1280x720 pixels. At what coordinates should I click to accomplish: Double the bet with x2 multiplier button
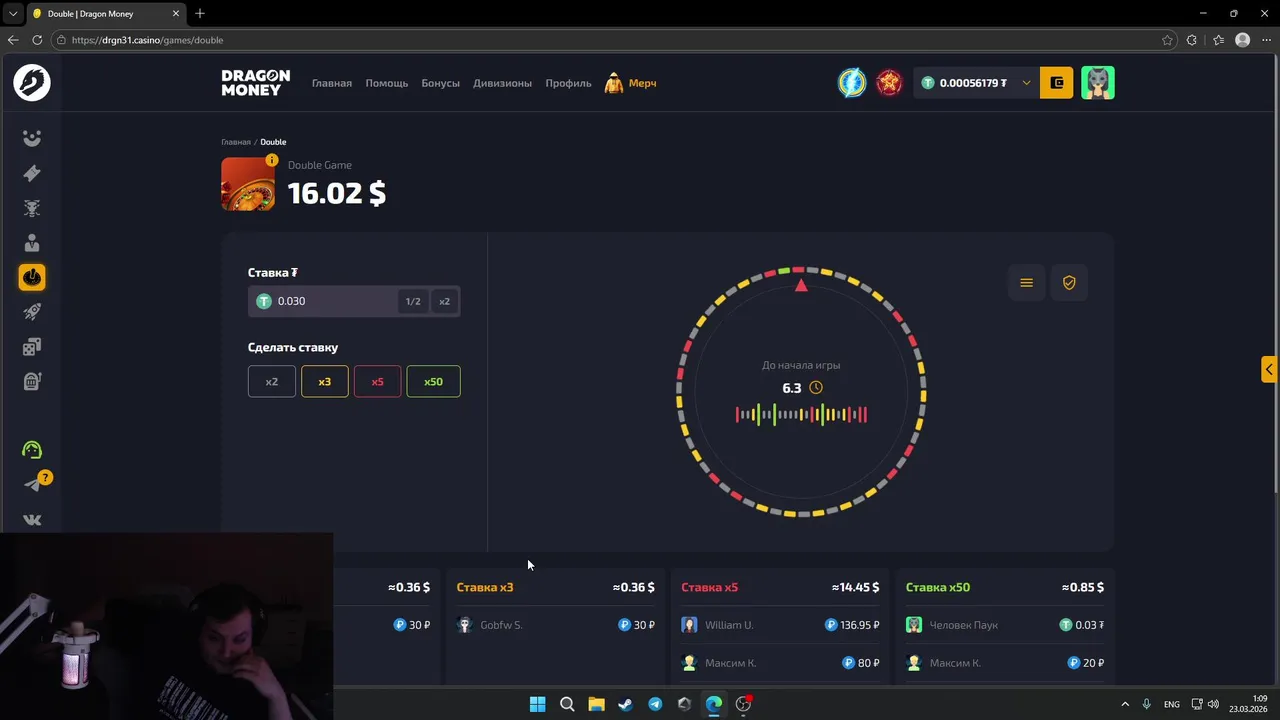pyautogui.click(x=444, y=301)
